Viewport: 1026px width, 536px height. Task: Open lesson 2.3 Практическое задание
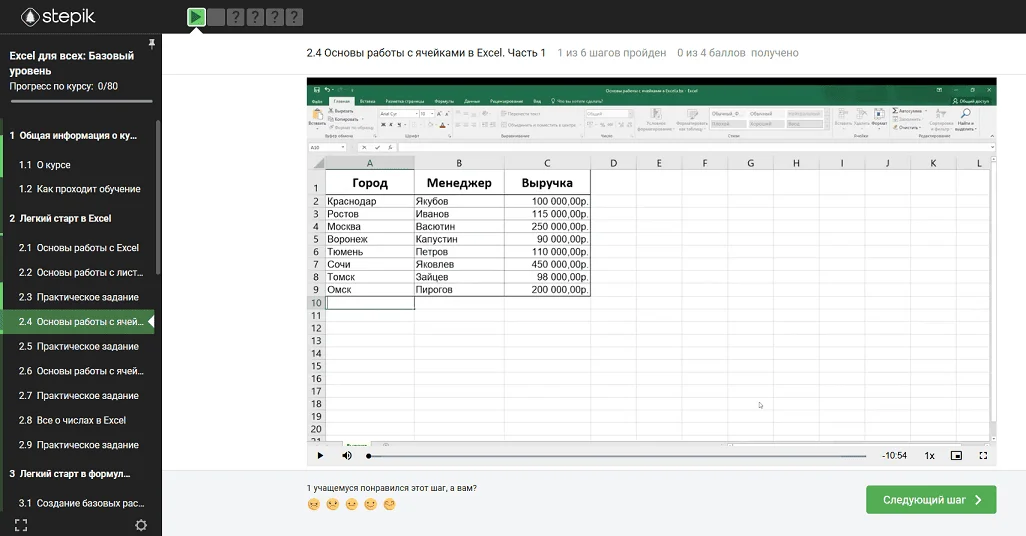(87, 297)
